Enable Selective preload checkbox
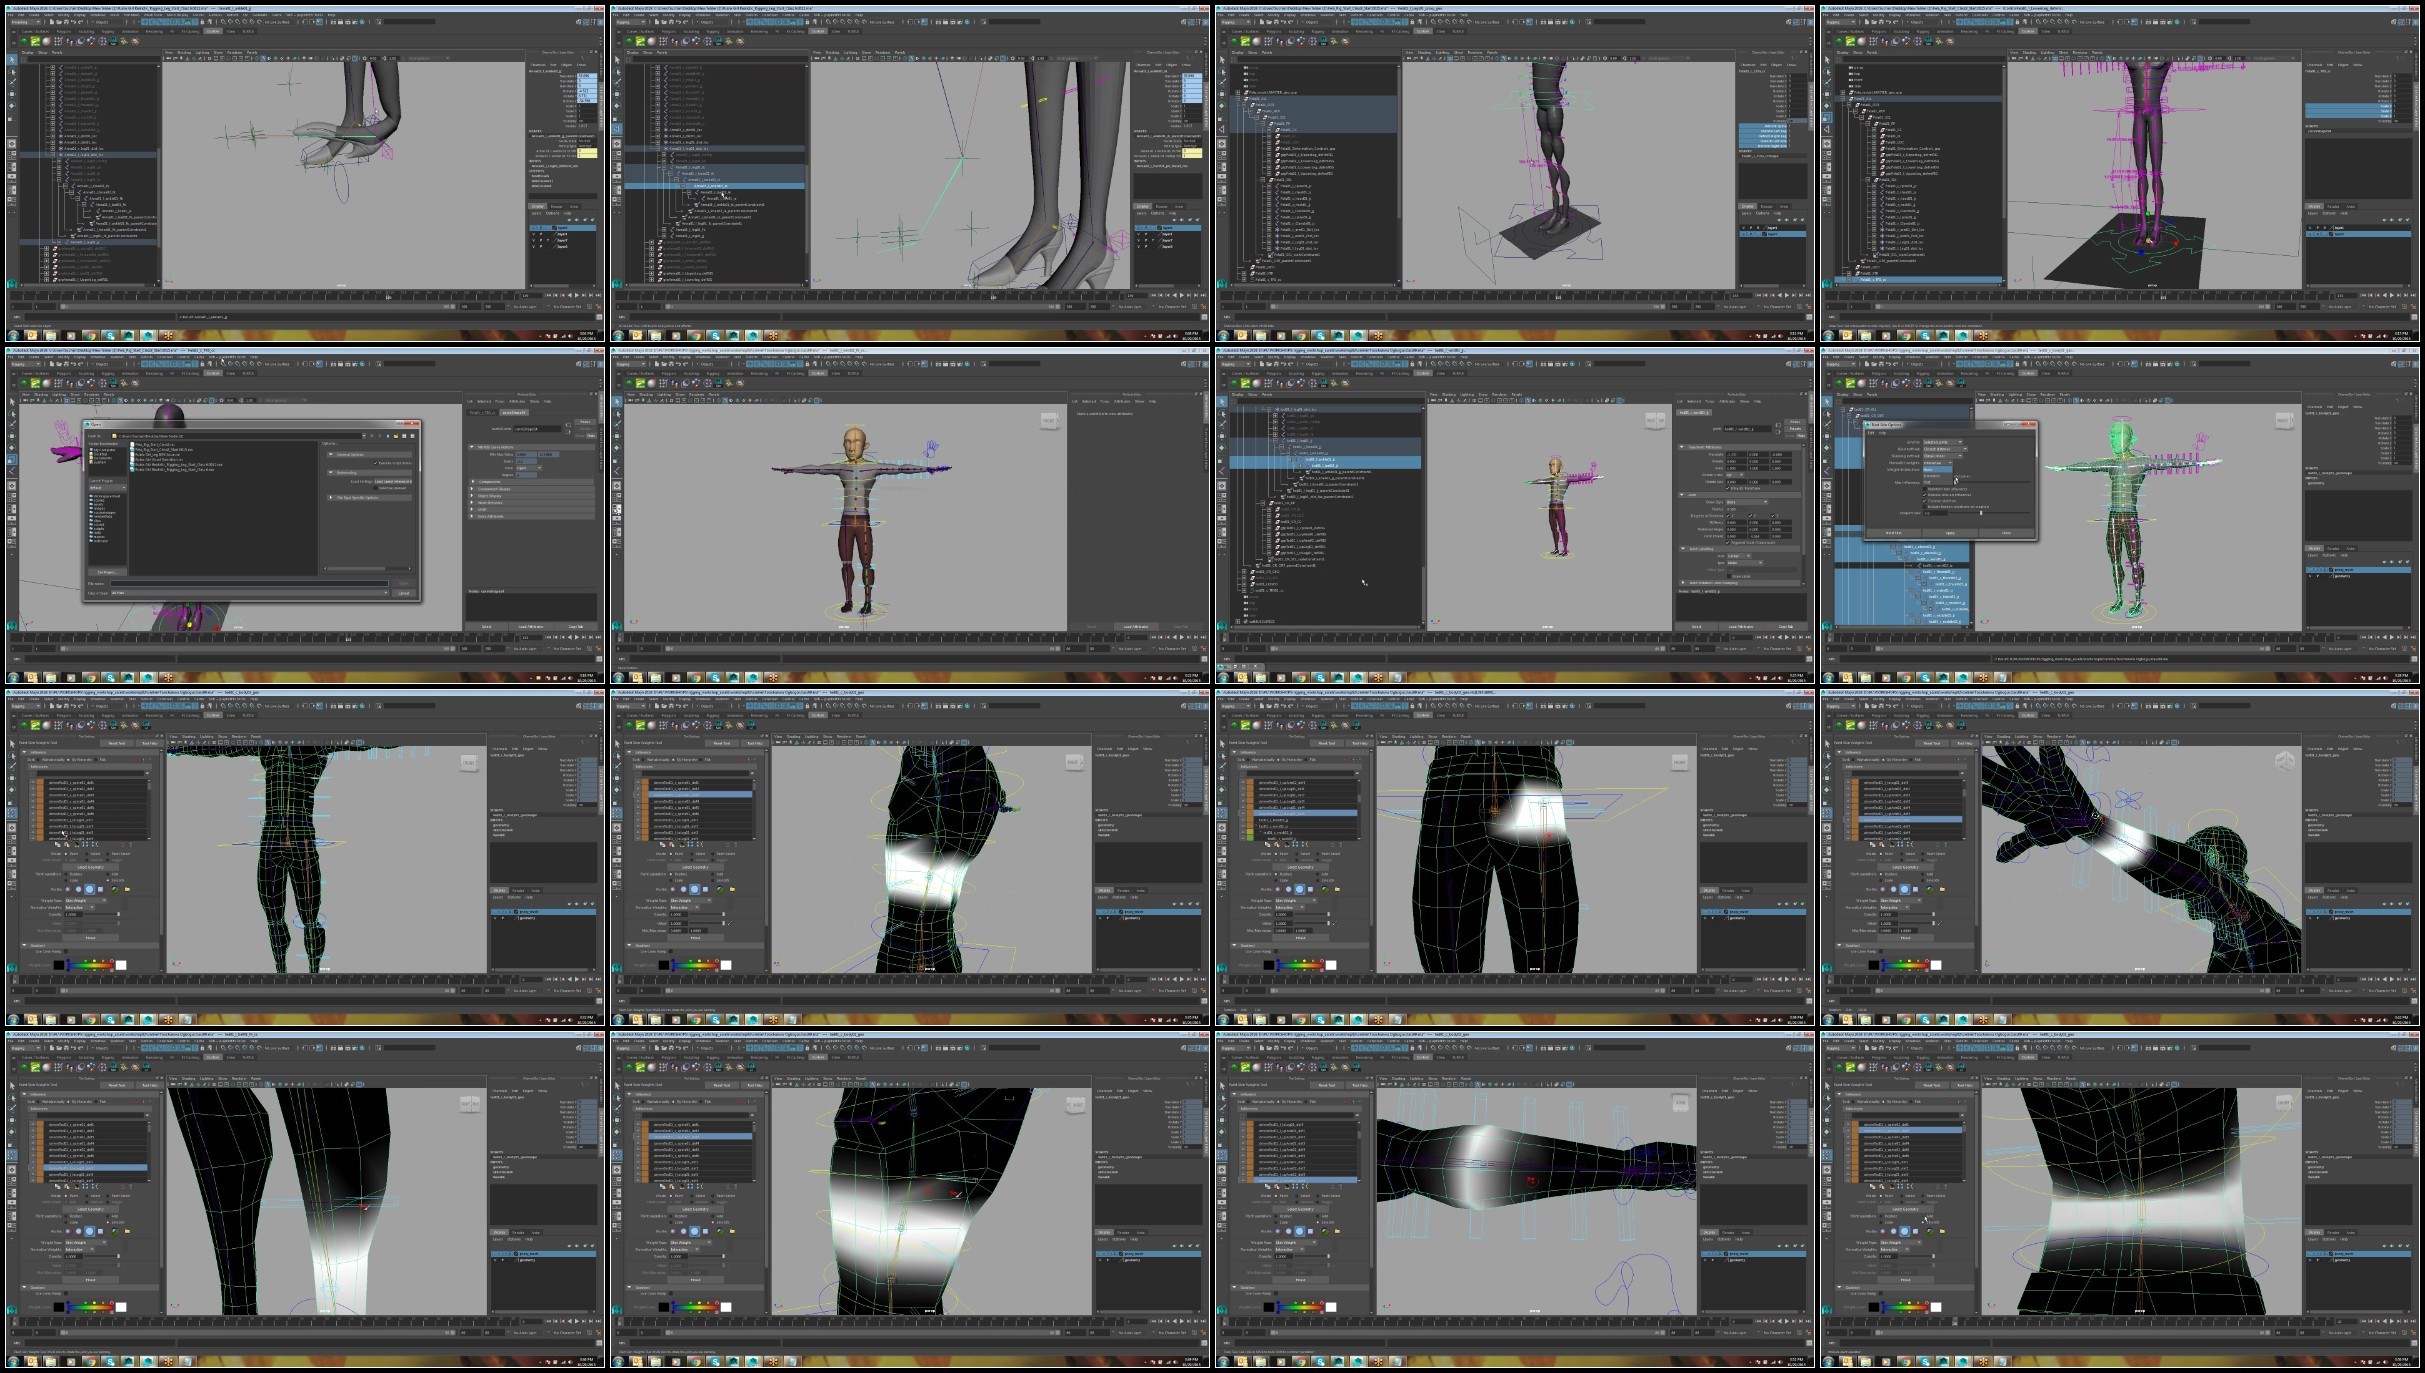Viewport: 2425px width, 1373px height. [x=375, y=488]
